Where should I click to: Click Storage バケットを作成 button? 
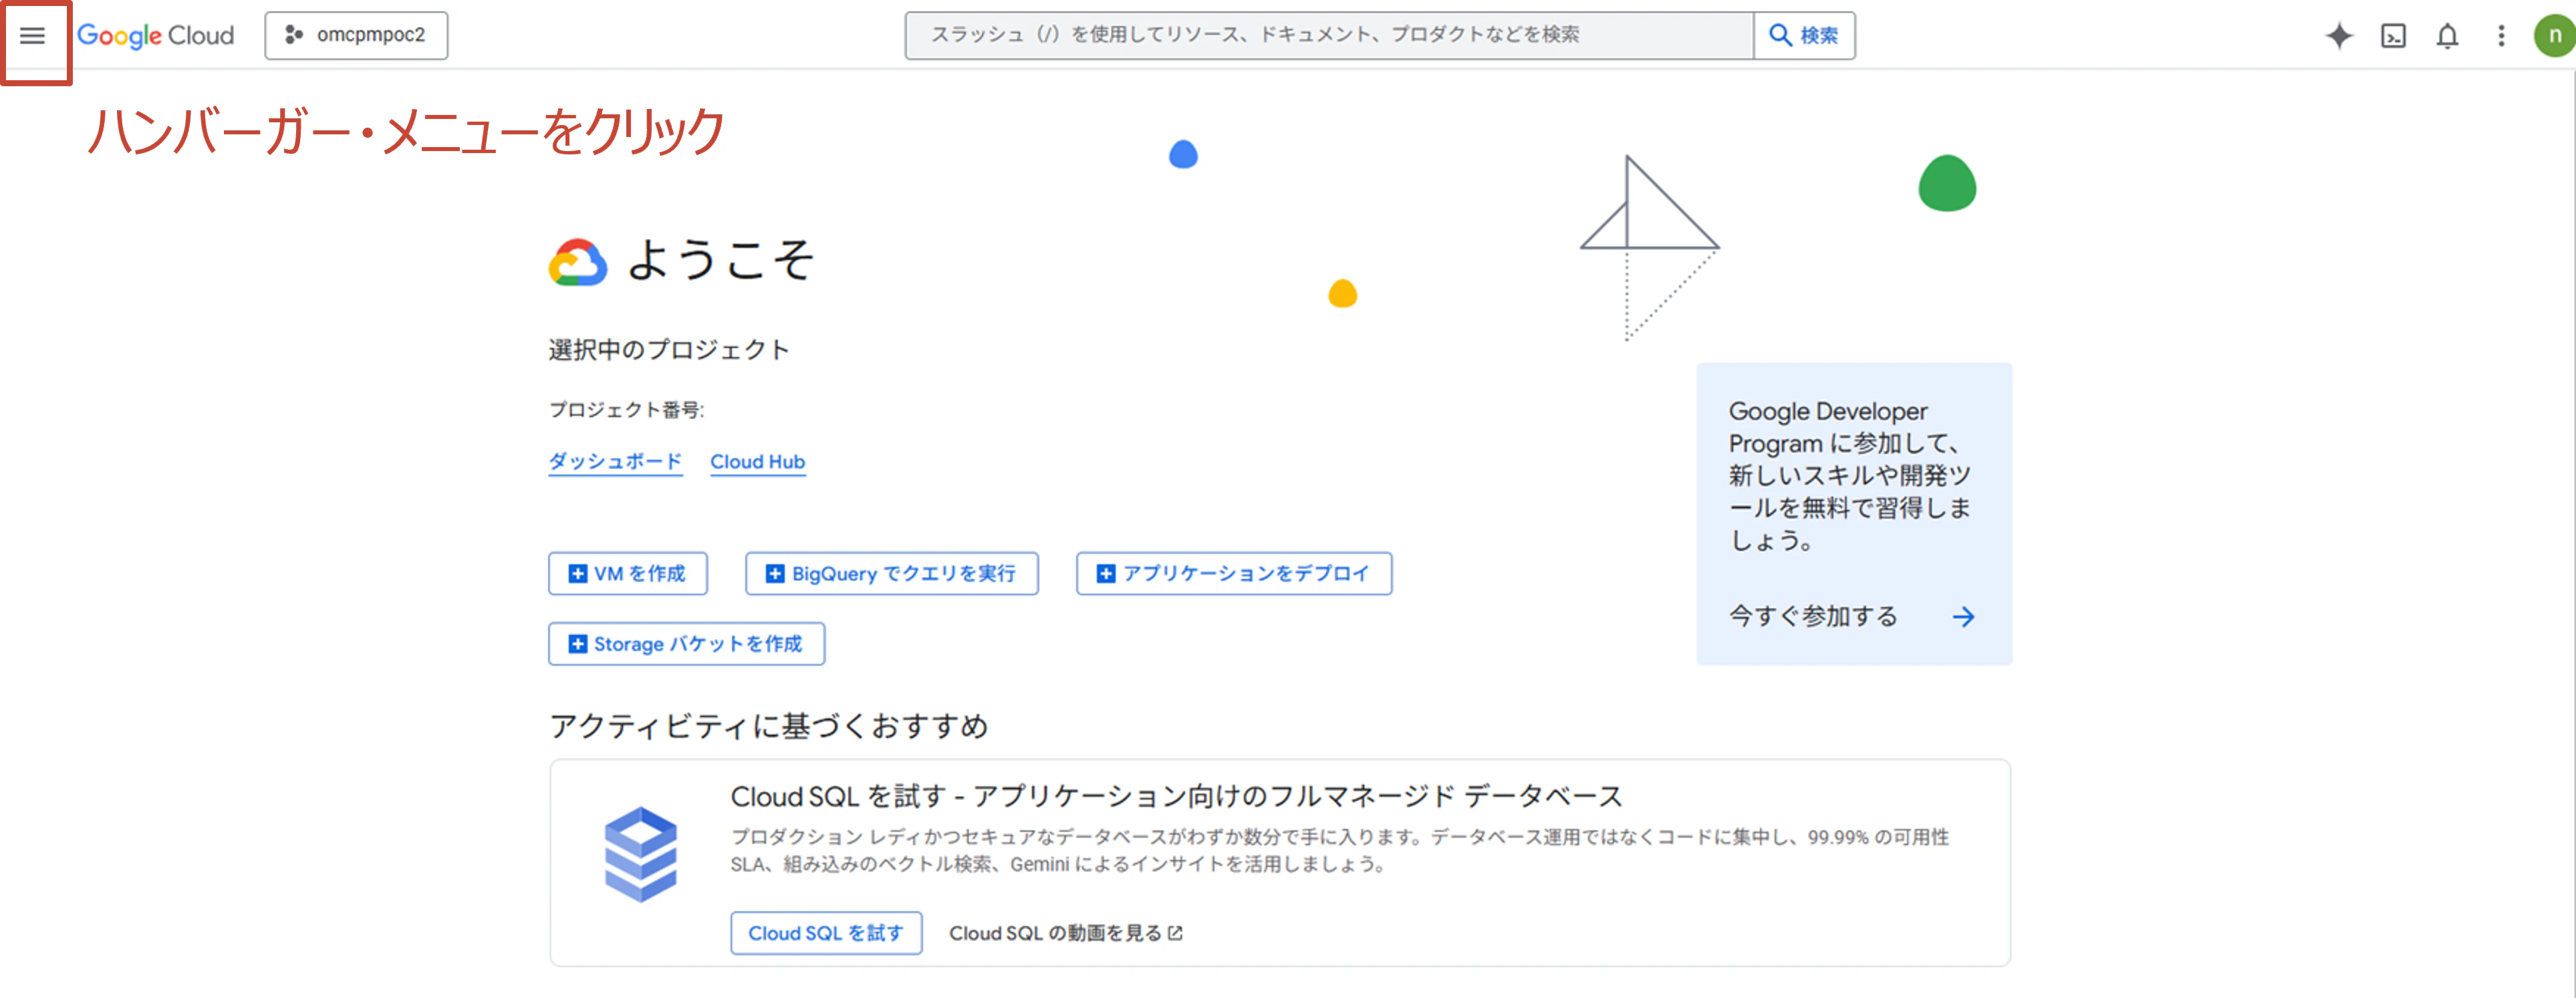[x=686, y=643]
